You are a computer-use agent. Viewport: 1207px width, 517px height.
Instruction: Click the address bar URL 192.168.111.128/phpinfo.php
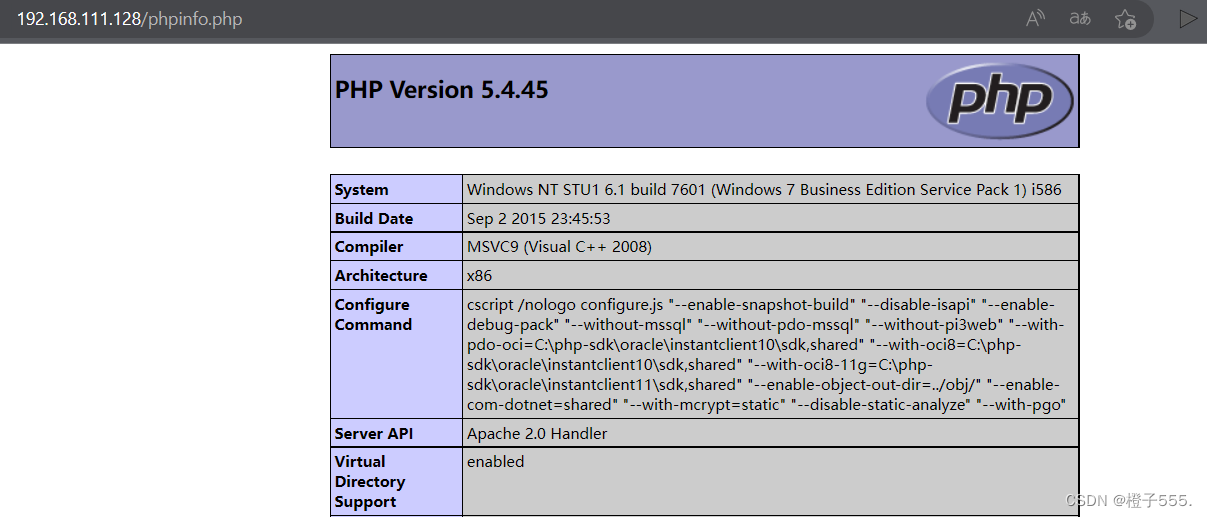pos(130,19)
